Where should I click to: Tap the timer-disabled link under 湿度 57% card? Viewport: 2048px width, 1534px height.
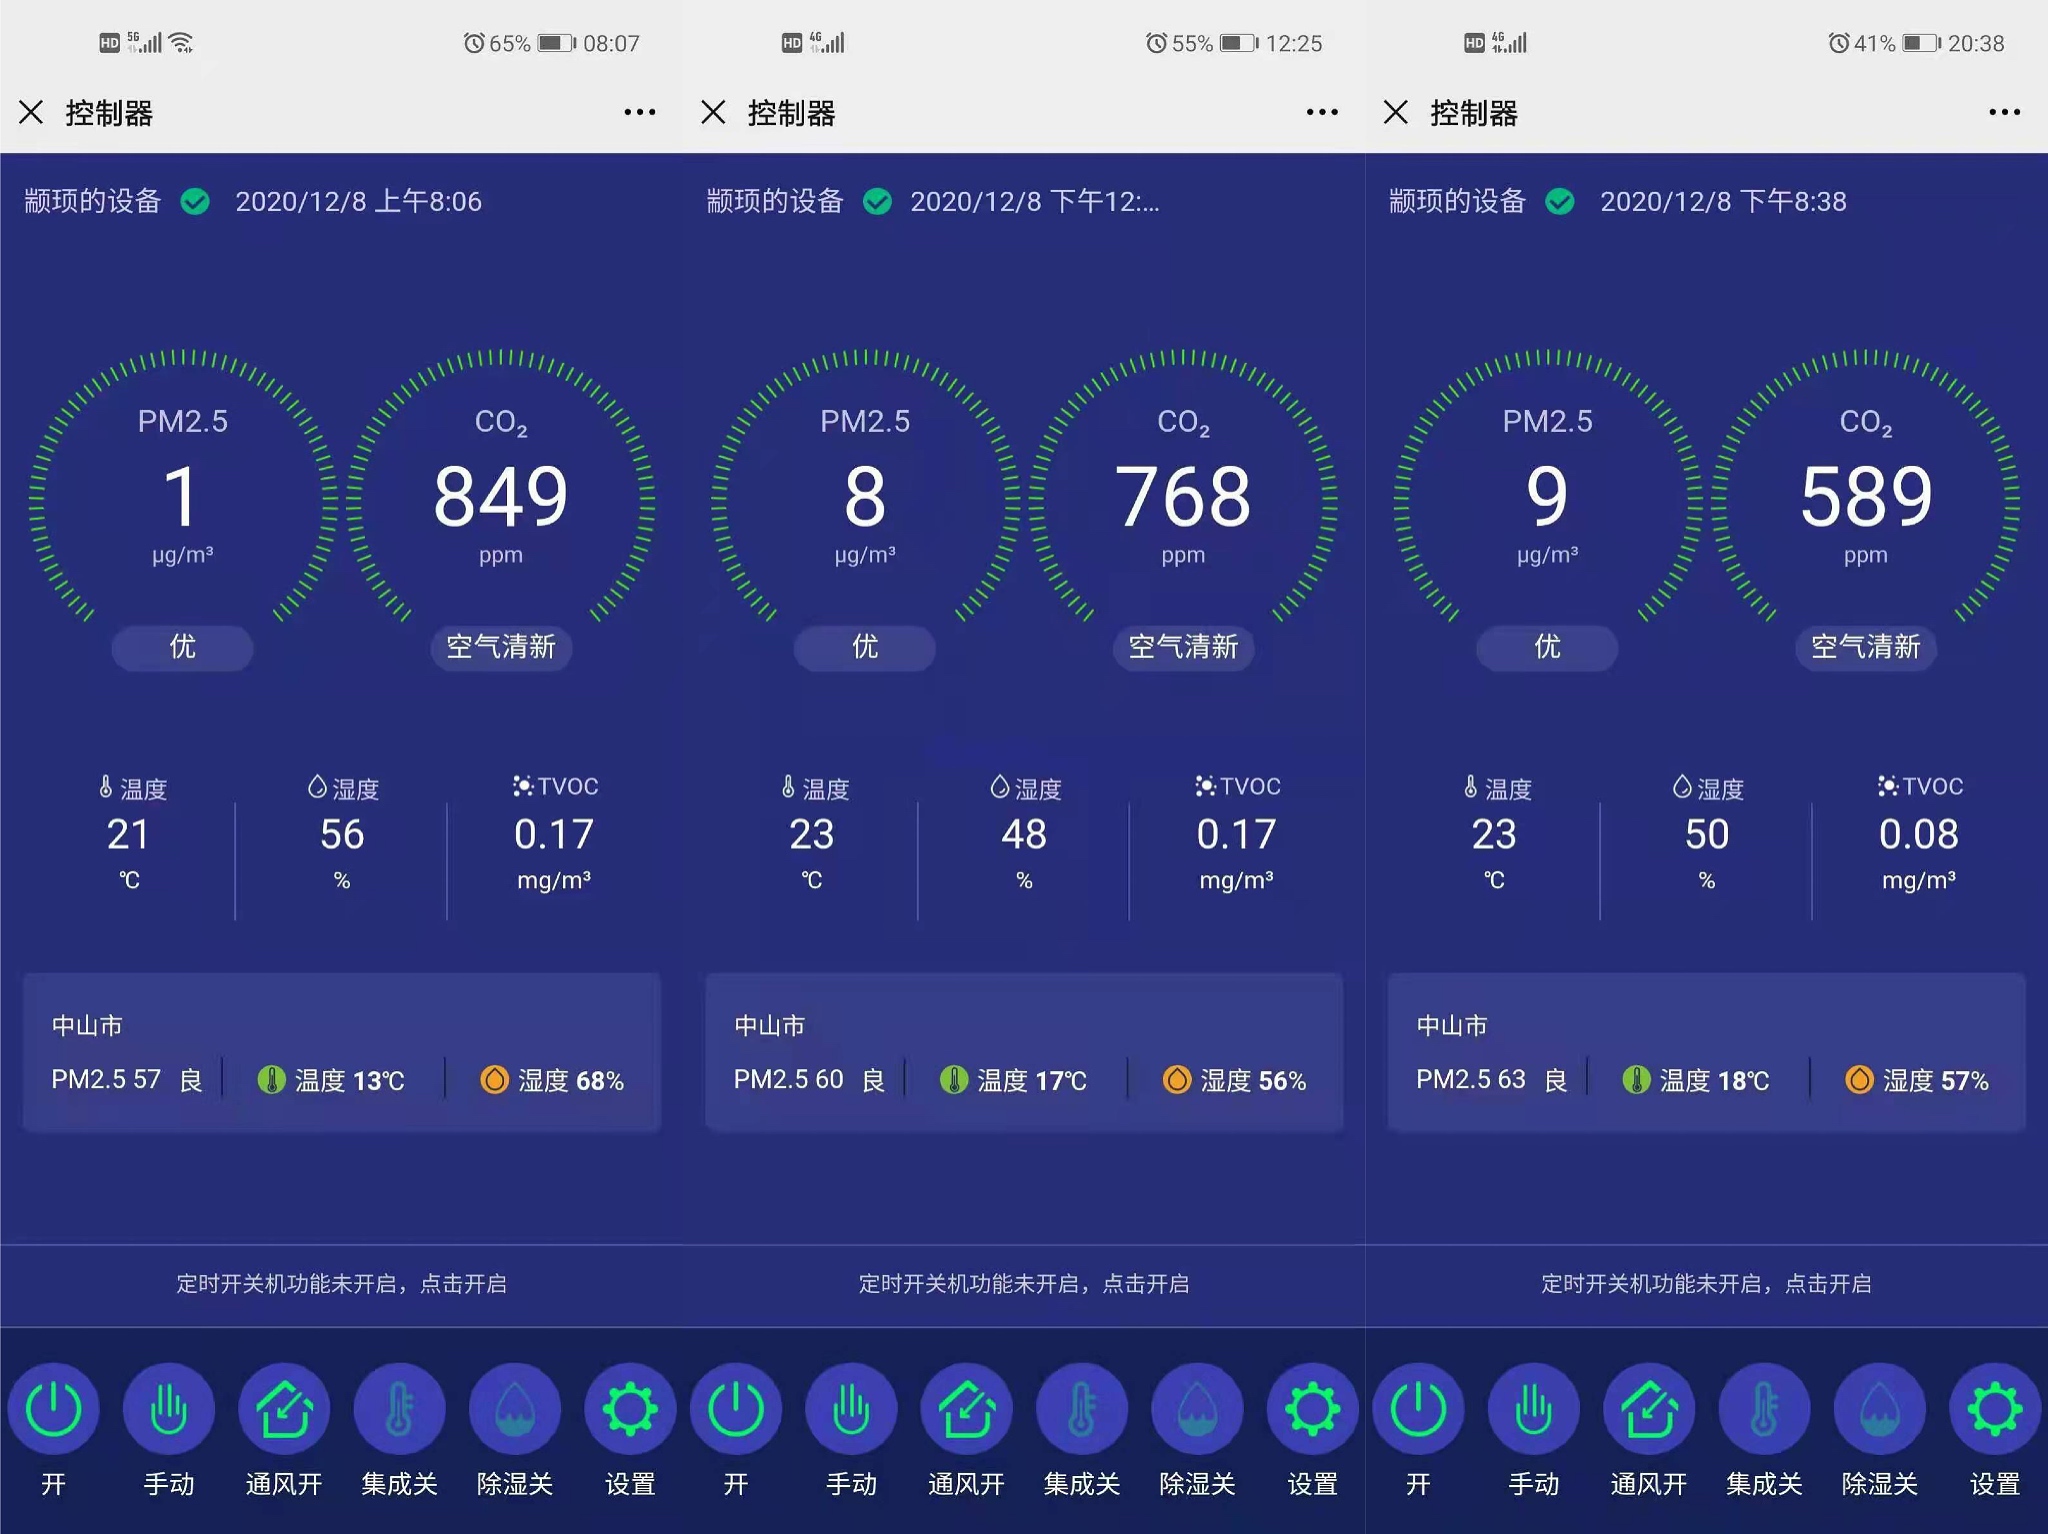pyautogui.click(x=1706, y=1284)
